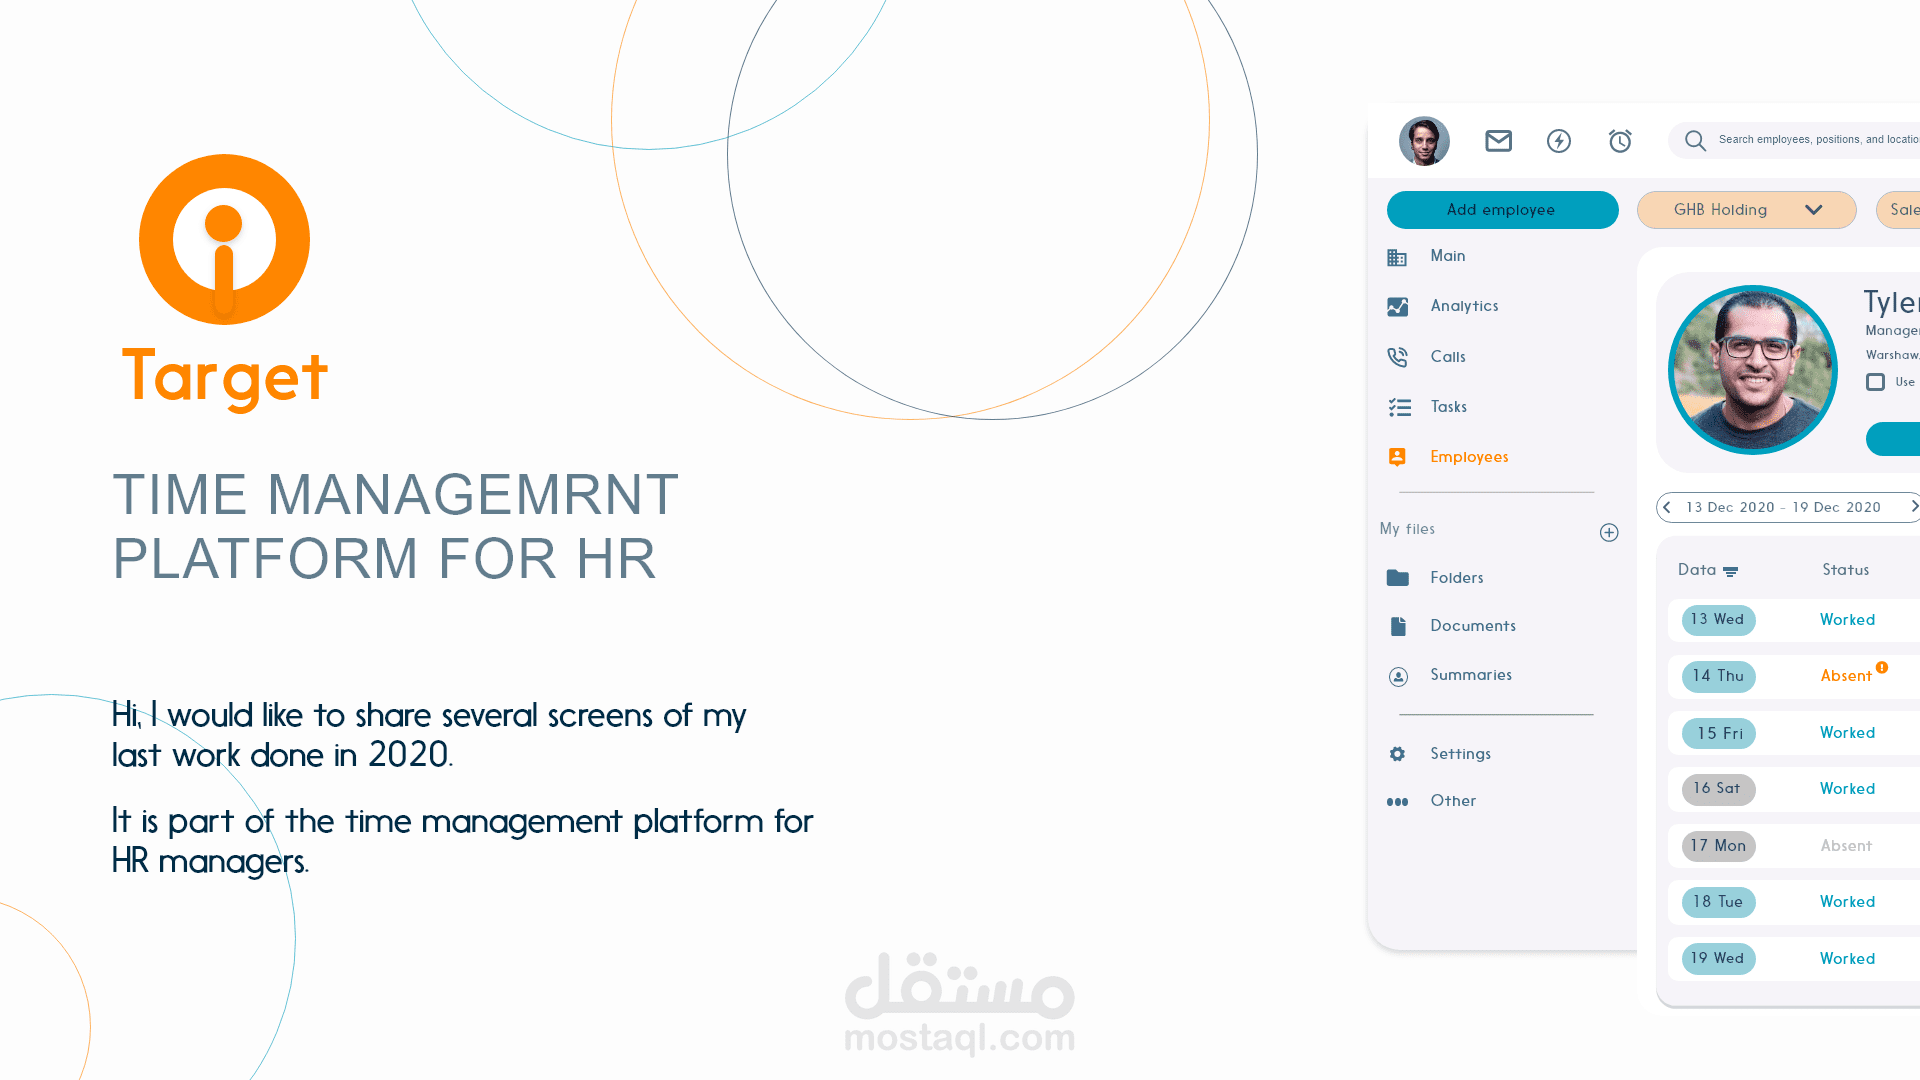Click the Employees badge icon
Image resolution: width=1920 pixels, height=1080 pixels.
[x=1397, y=457]
